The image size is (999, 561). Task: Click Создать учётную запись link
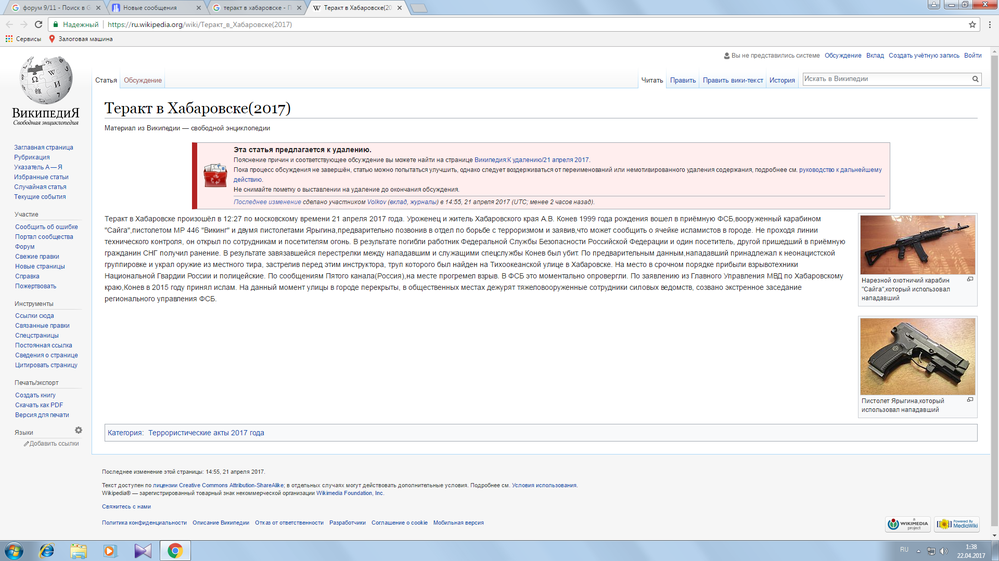[x=924, y=55]
